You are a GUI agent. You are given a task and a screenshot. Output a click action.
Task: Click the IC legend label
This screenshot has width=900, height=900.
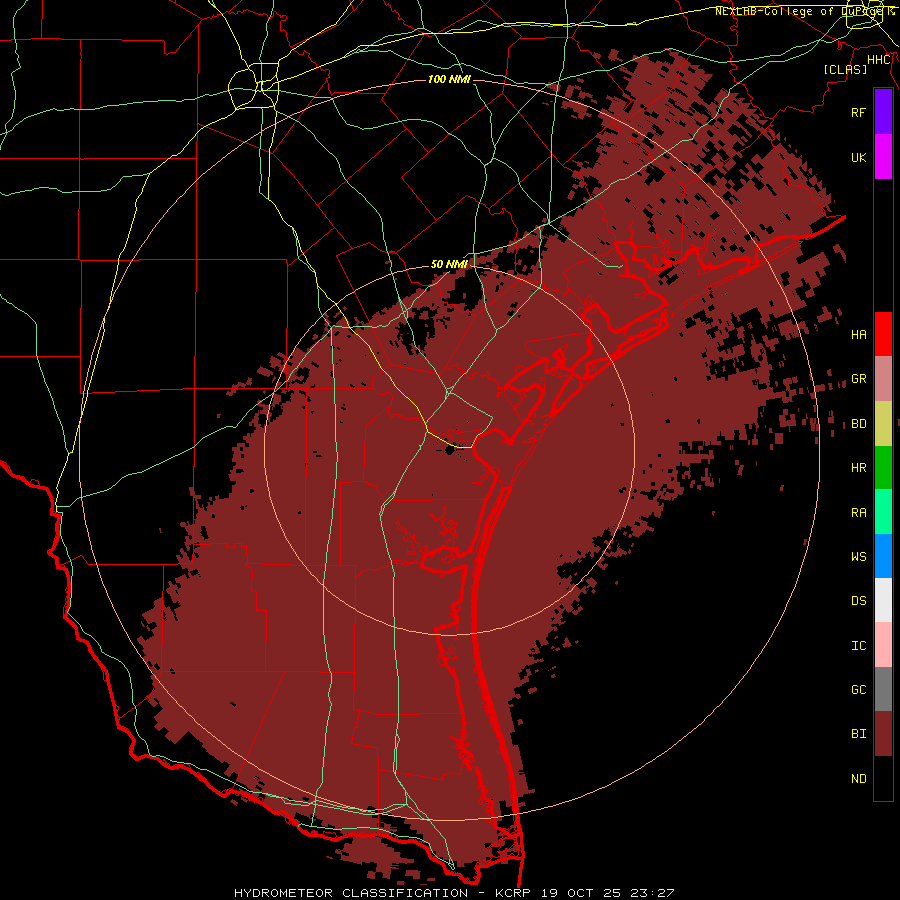pyautogui.click(x=859, y=646)
